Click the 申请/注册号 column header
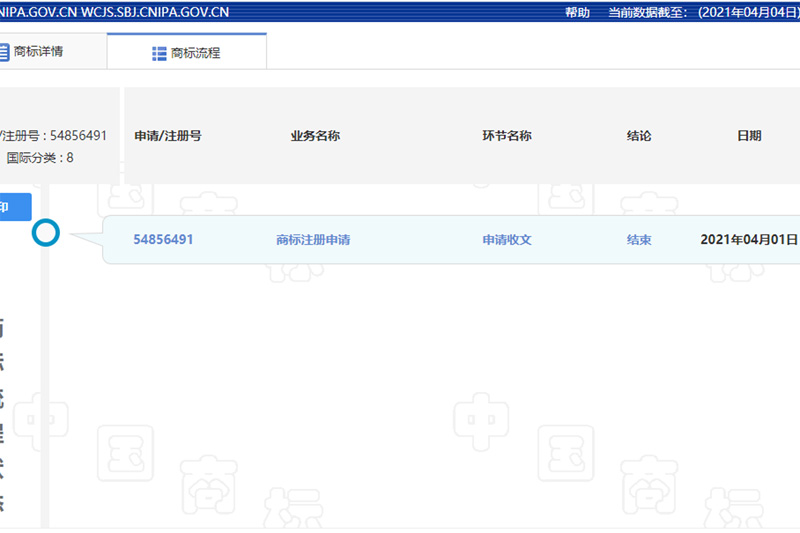The height and width of the screenshot is (533, 800). coord(168,136)
